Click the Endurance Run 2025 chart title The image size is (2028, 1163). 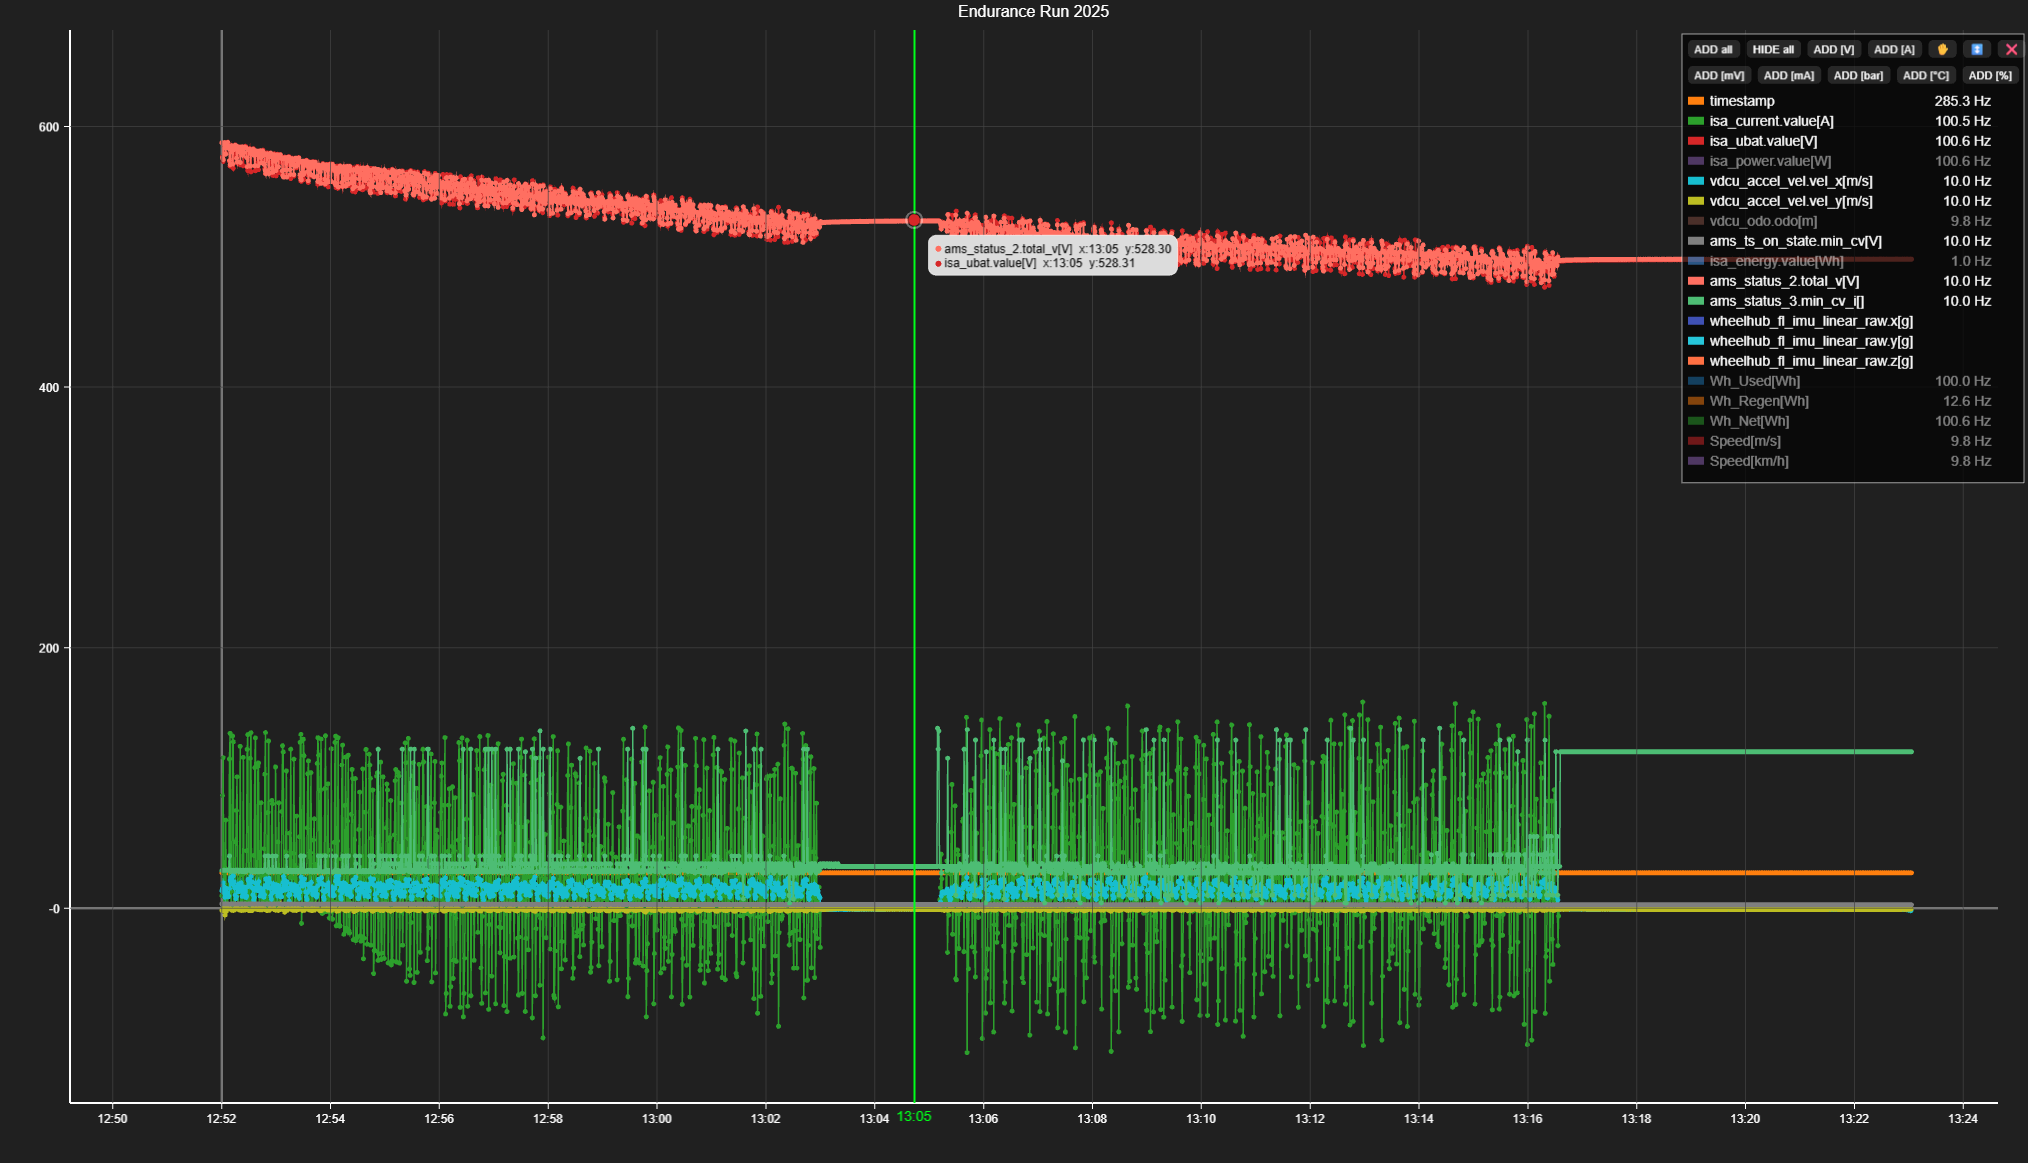[1032, 12]
